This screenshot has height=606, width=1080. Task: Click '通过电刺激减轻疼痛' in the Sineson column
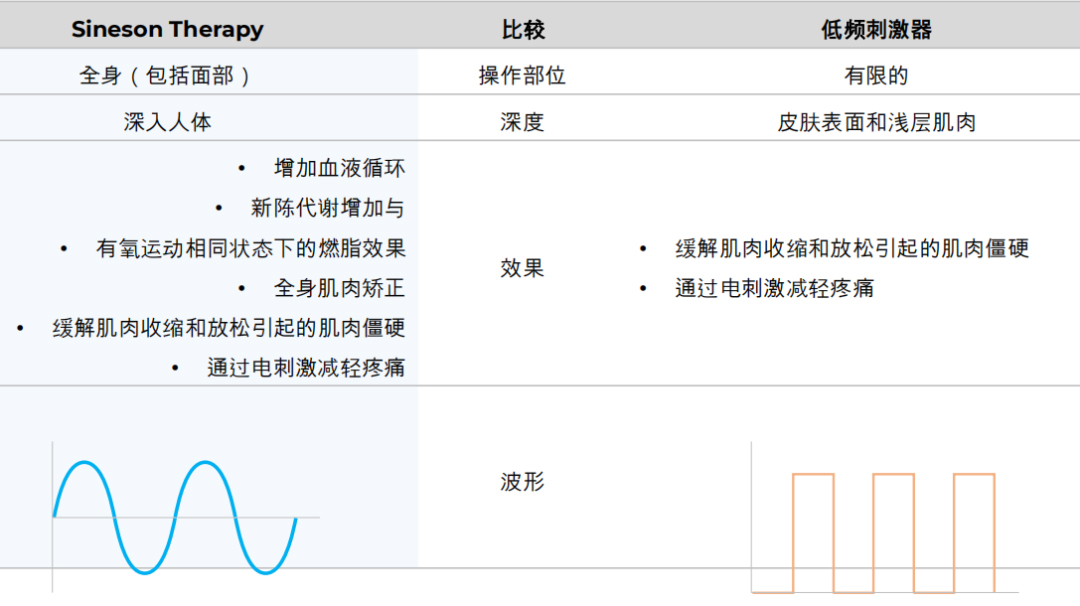[306, 368]
